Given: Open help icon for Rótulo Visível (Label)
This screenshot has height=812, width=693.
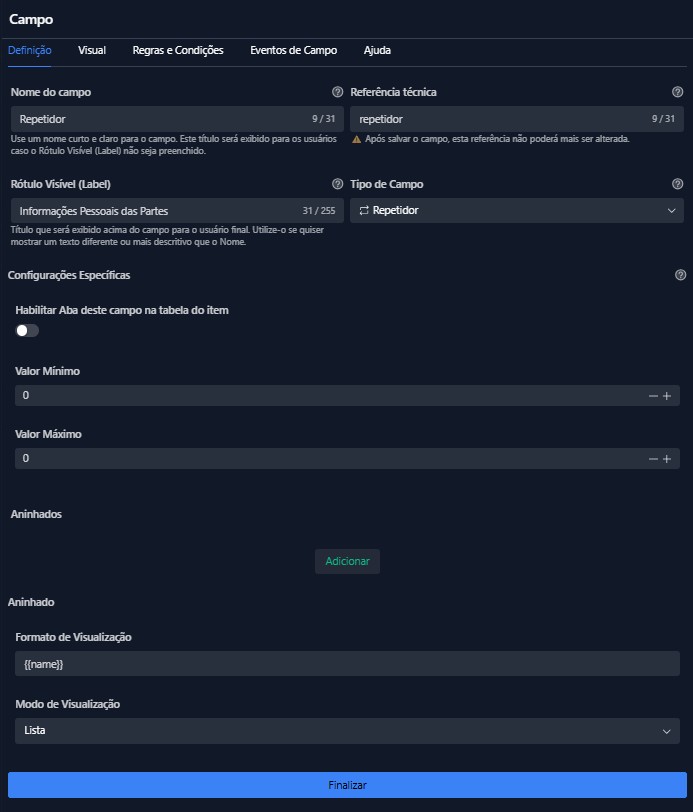Looking at the screenshot, I should tap(338, 184).
